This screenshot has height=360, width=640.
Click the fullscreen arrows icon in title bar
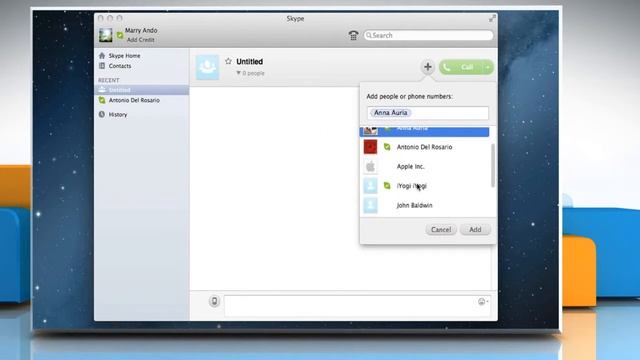coord(492,18)
